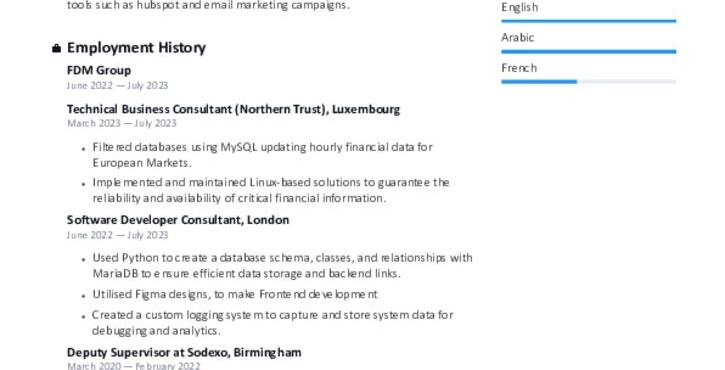725x370 pixels.
Task: Click the FDM Group company name
Action: coord(99,70)
